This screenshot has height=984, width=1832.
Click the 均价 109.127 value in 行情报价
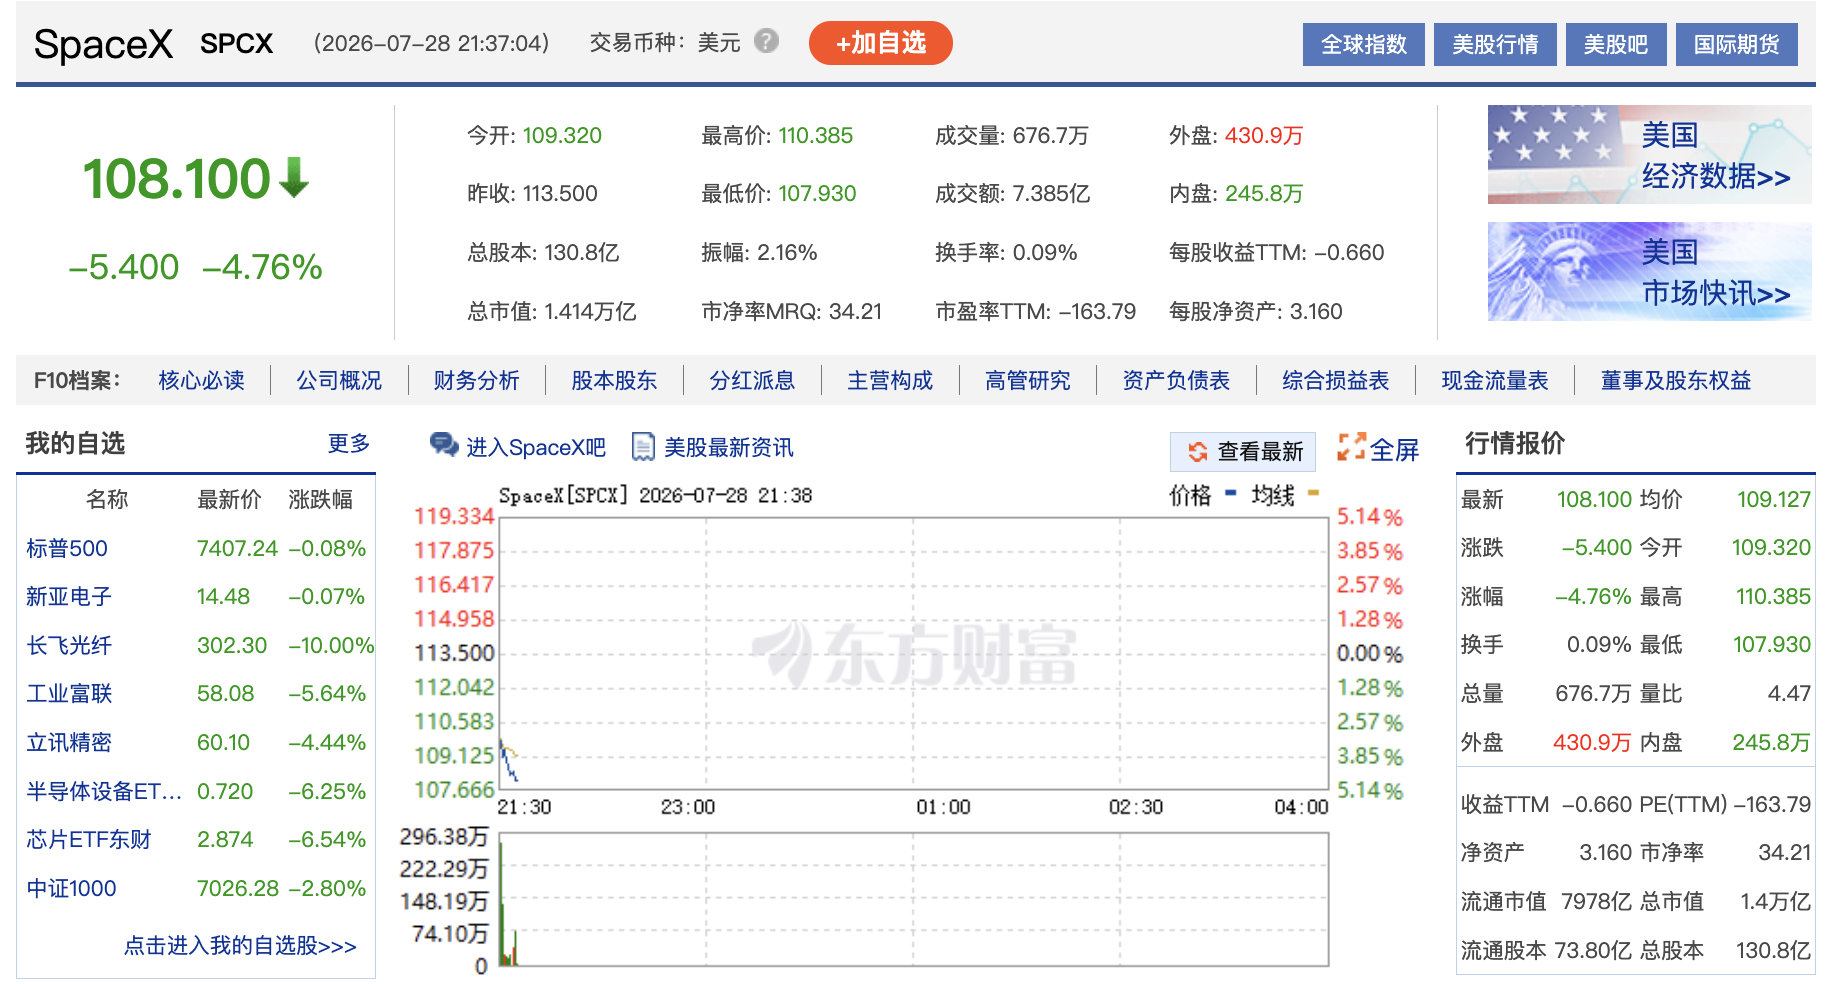click(1773, 499)
